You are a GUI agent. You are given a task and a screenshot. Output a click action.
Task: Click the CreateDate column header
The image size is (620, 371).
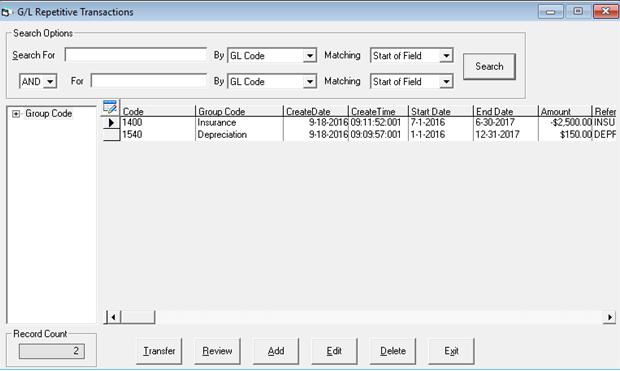click(x=316, y=112)
